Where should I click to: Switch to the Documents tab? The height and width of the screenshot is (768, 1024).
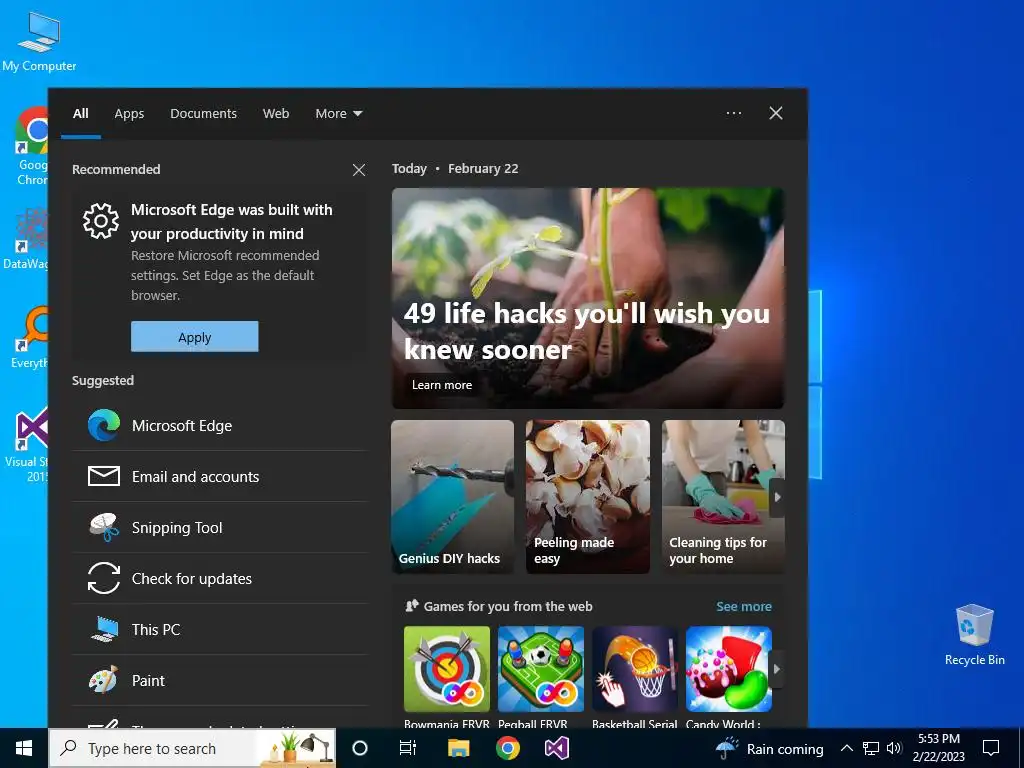[x=203, y=114]
